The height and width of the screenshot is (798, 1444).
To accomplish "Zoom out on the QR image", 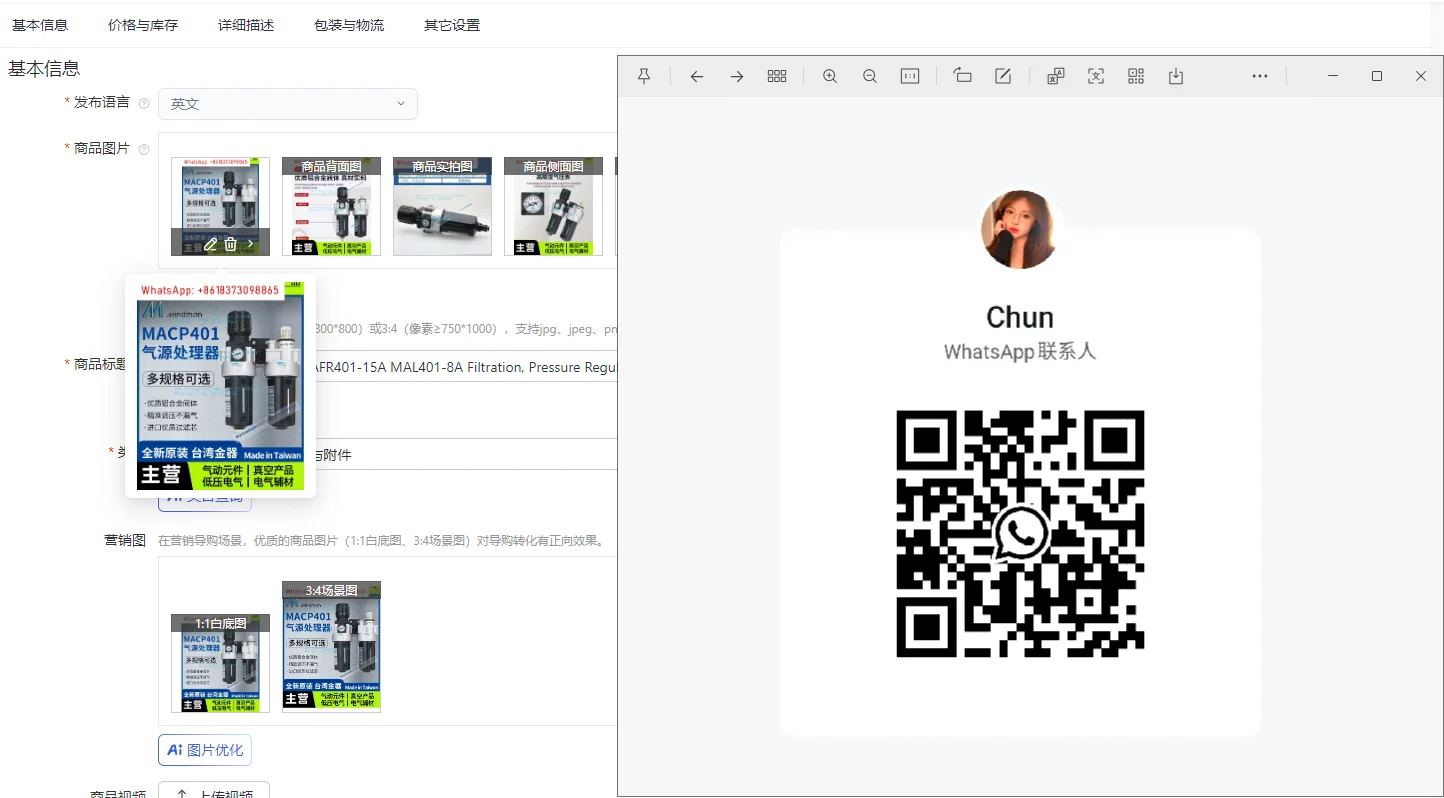I will pos(870,76).
